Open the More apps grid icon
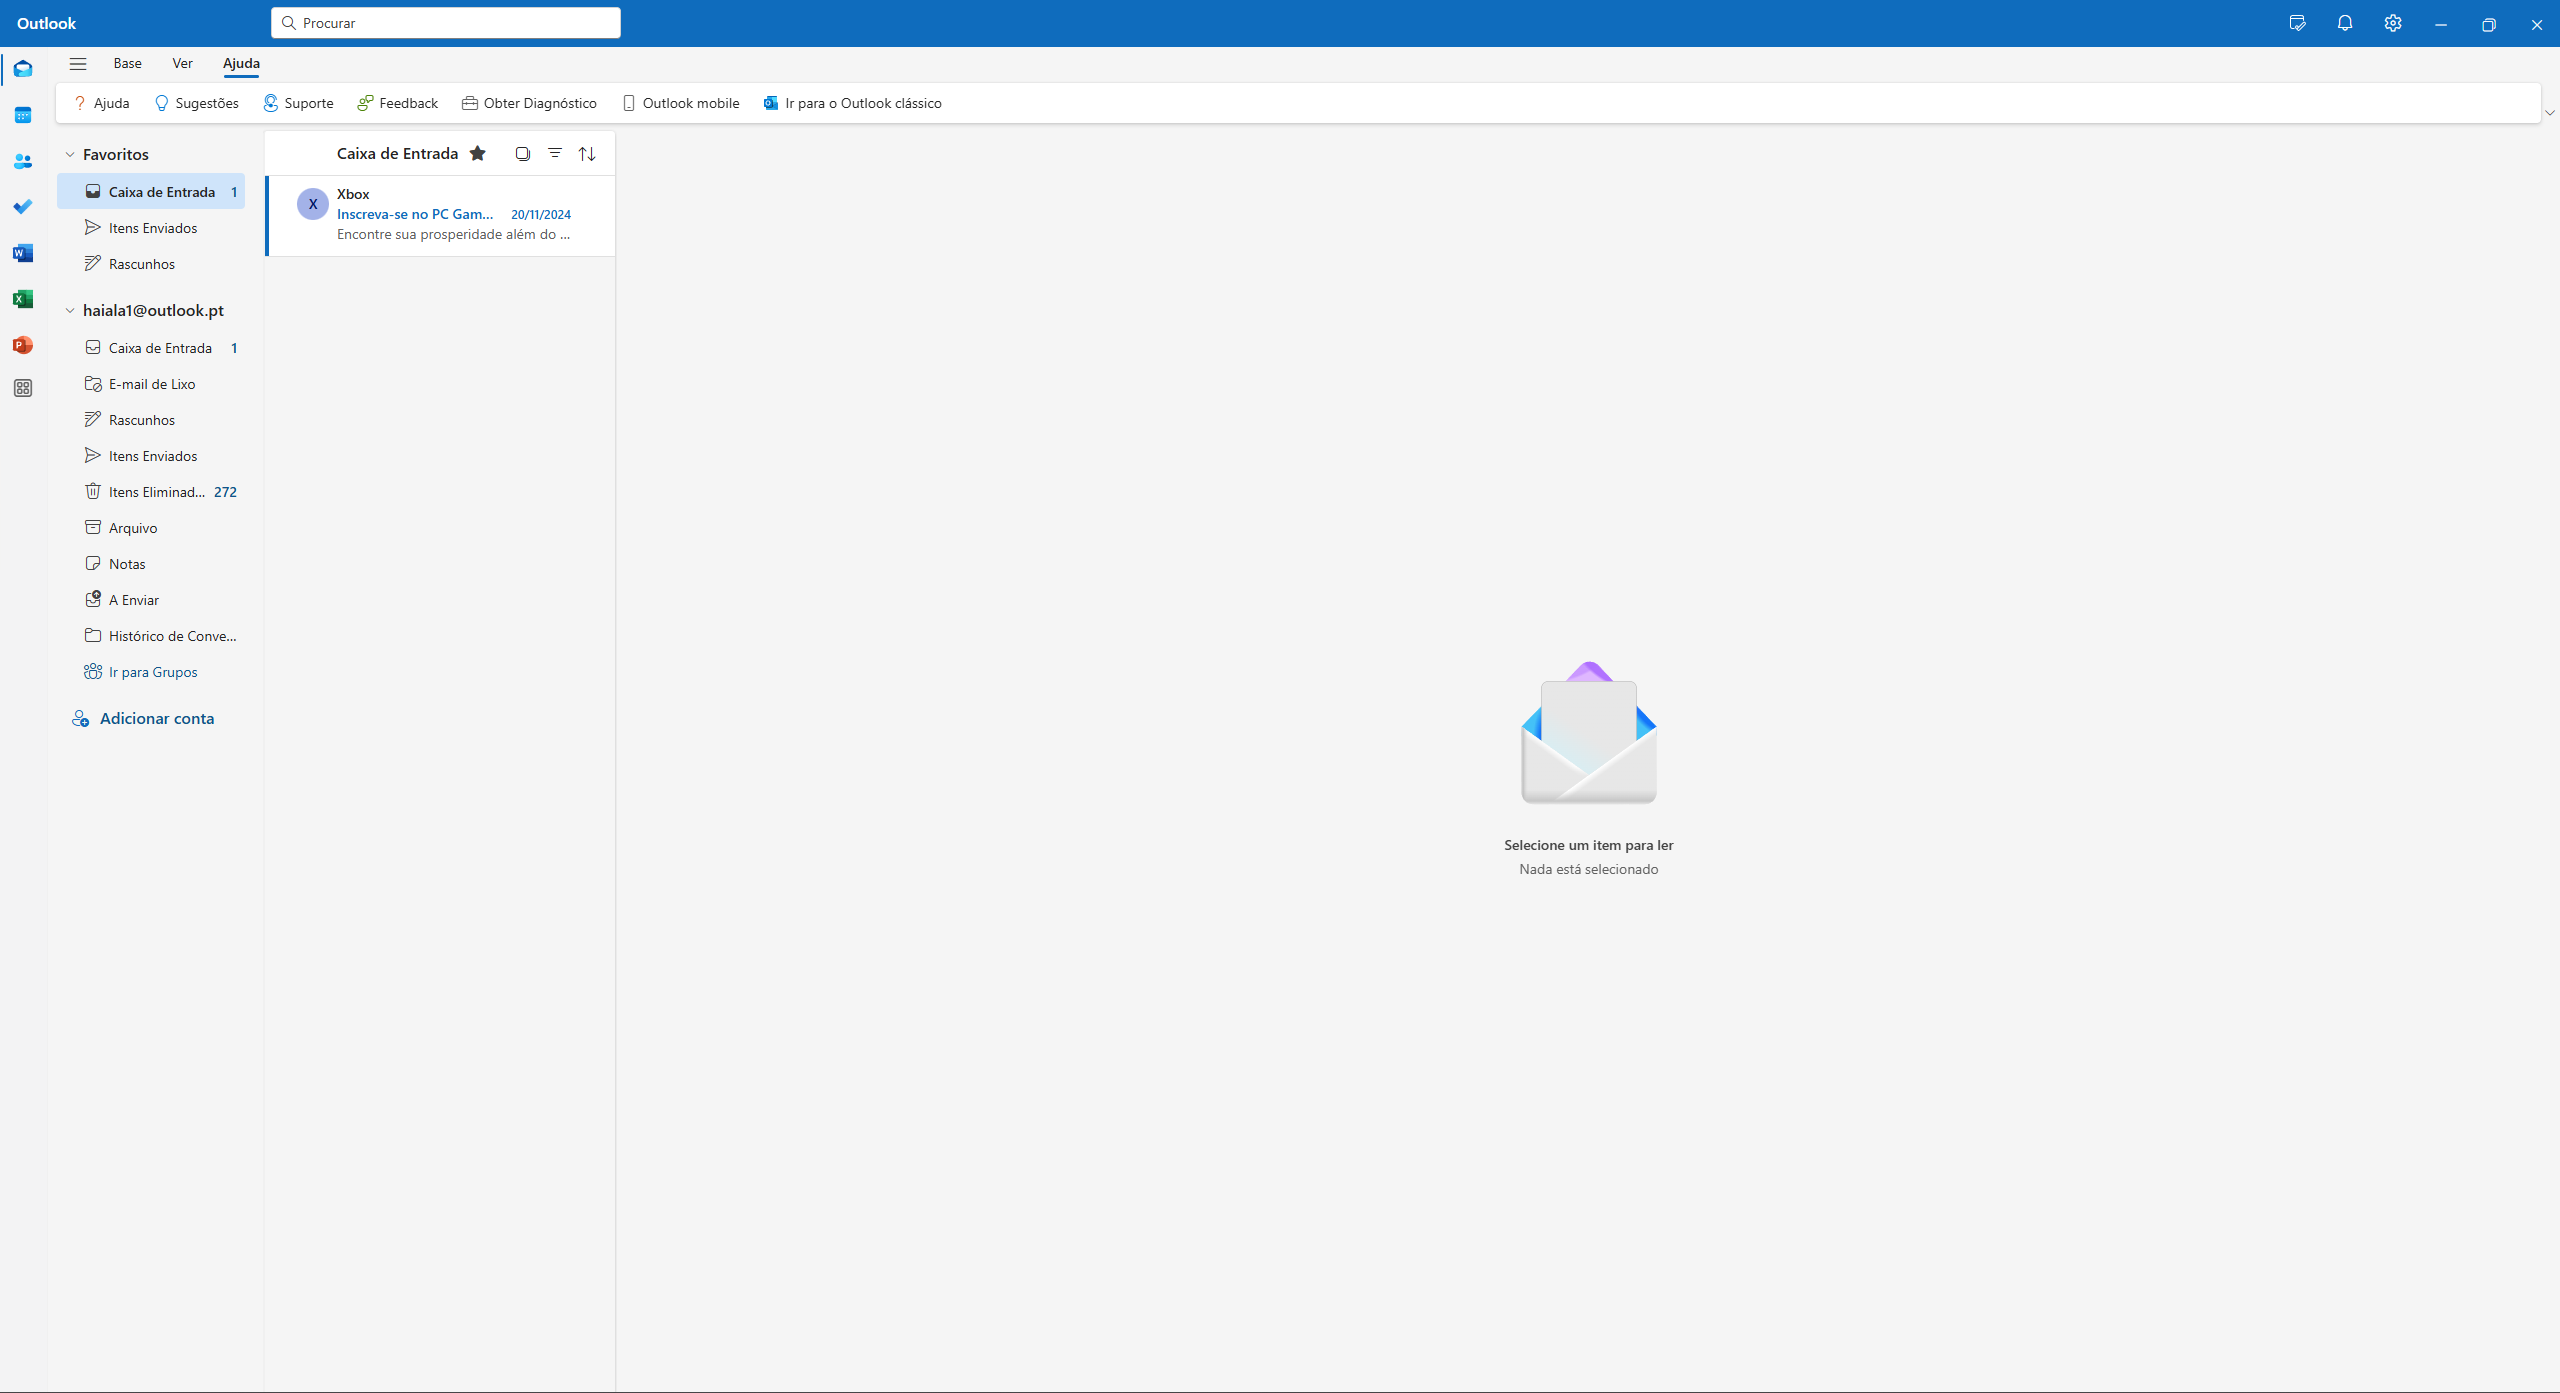 click(x=23, y=388)
